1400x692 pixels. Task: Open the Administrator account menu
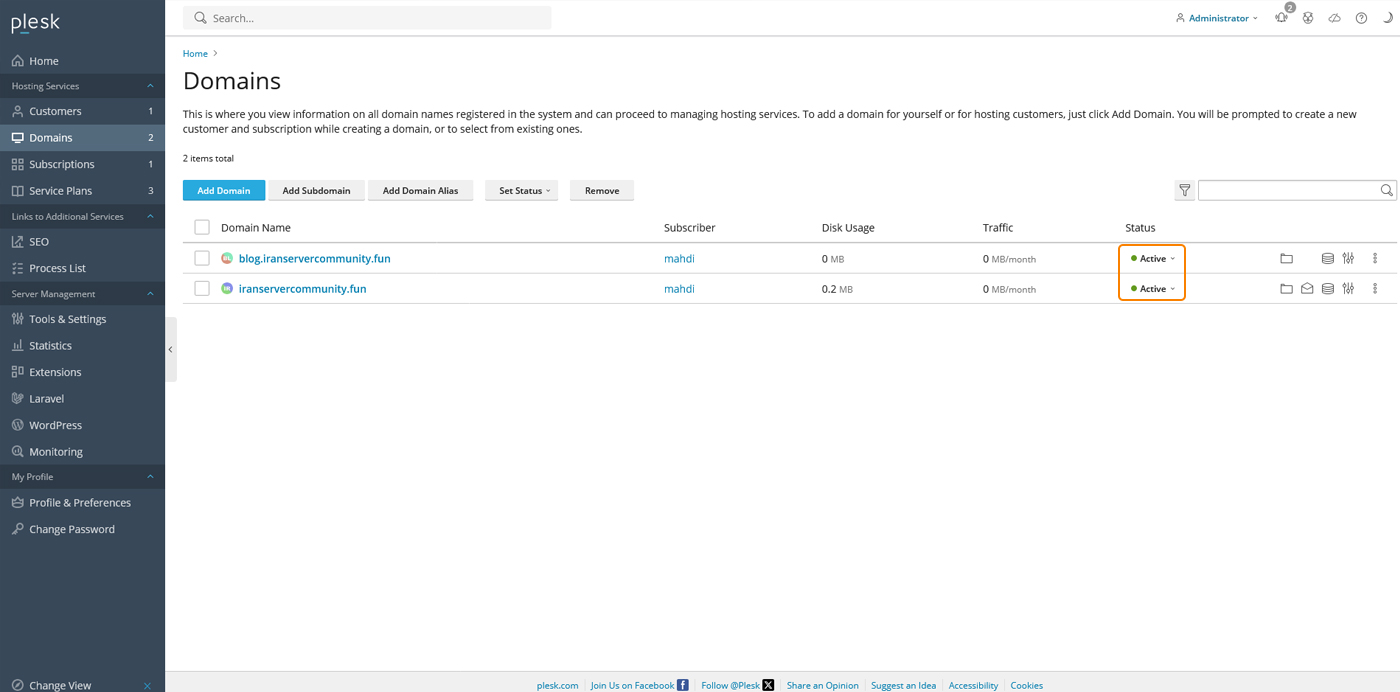1217,18
